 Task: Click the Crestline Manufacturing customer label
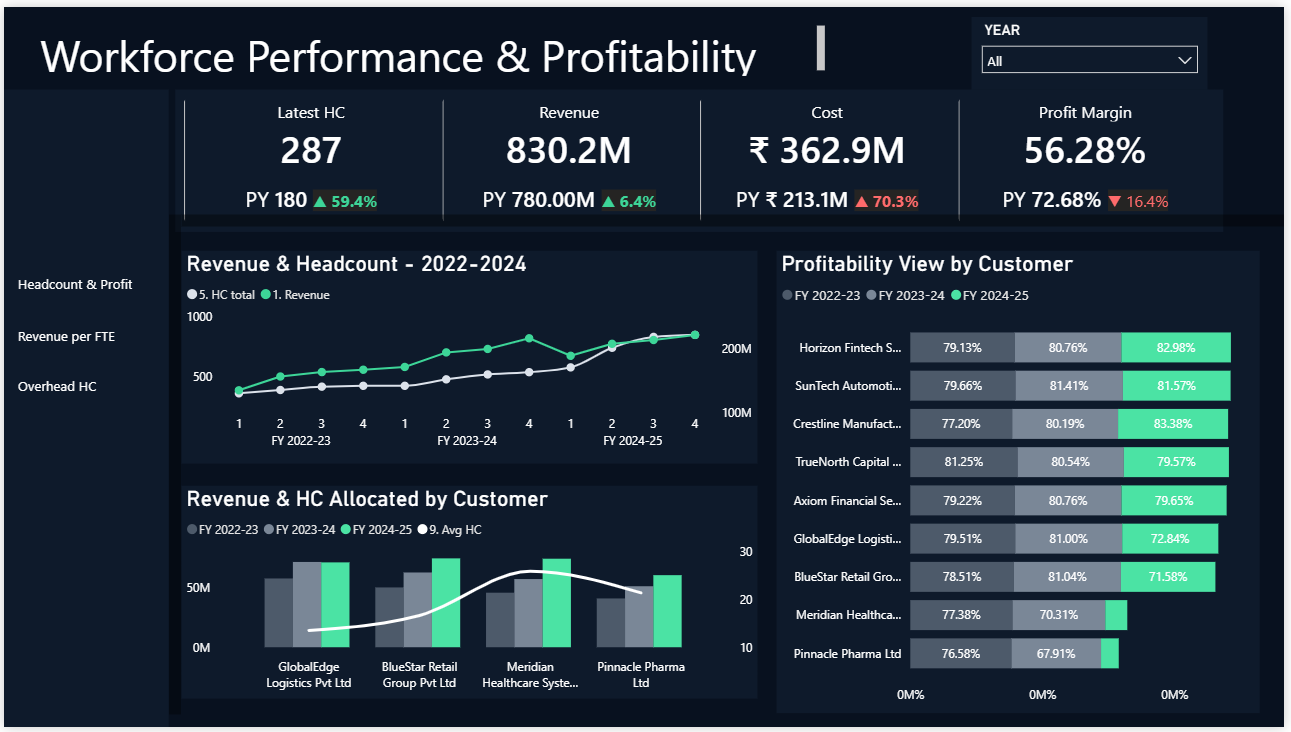[x=846, y=423]
